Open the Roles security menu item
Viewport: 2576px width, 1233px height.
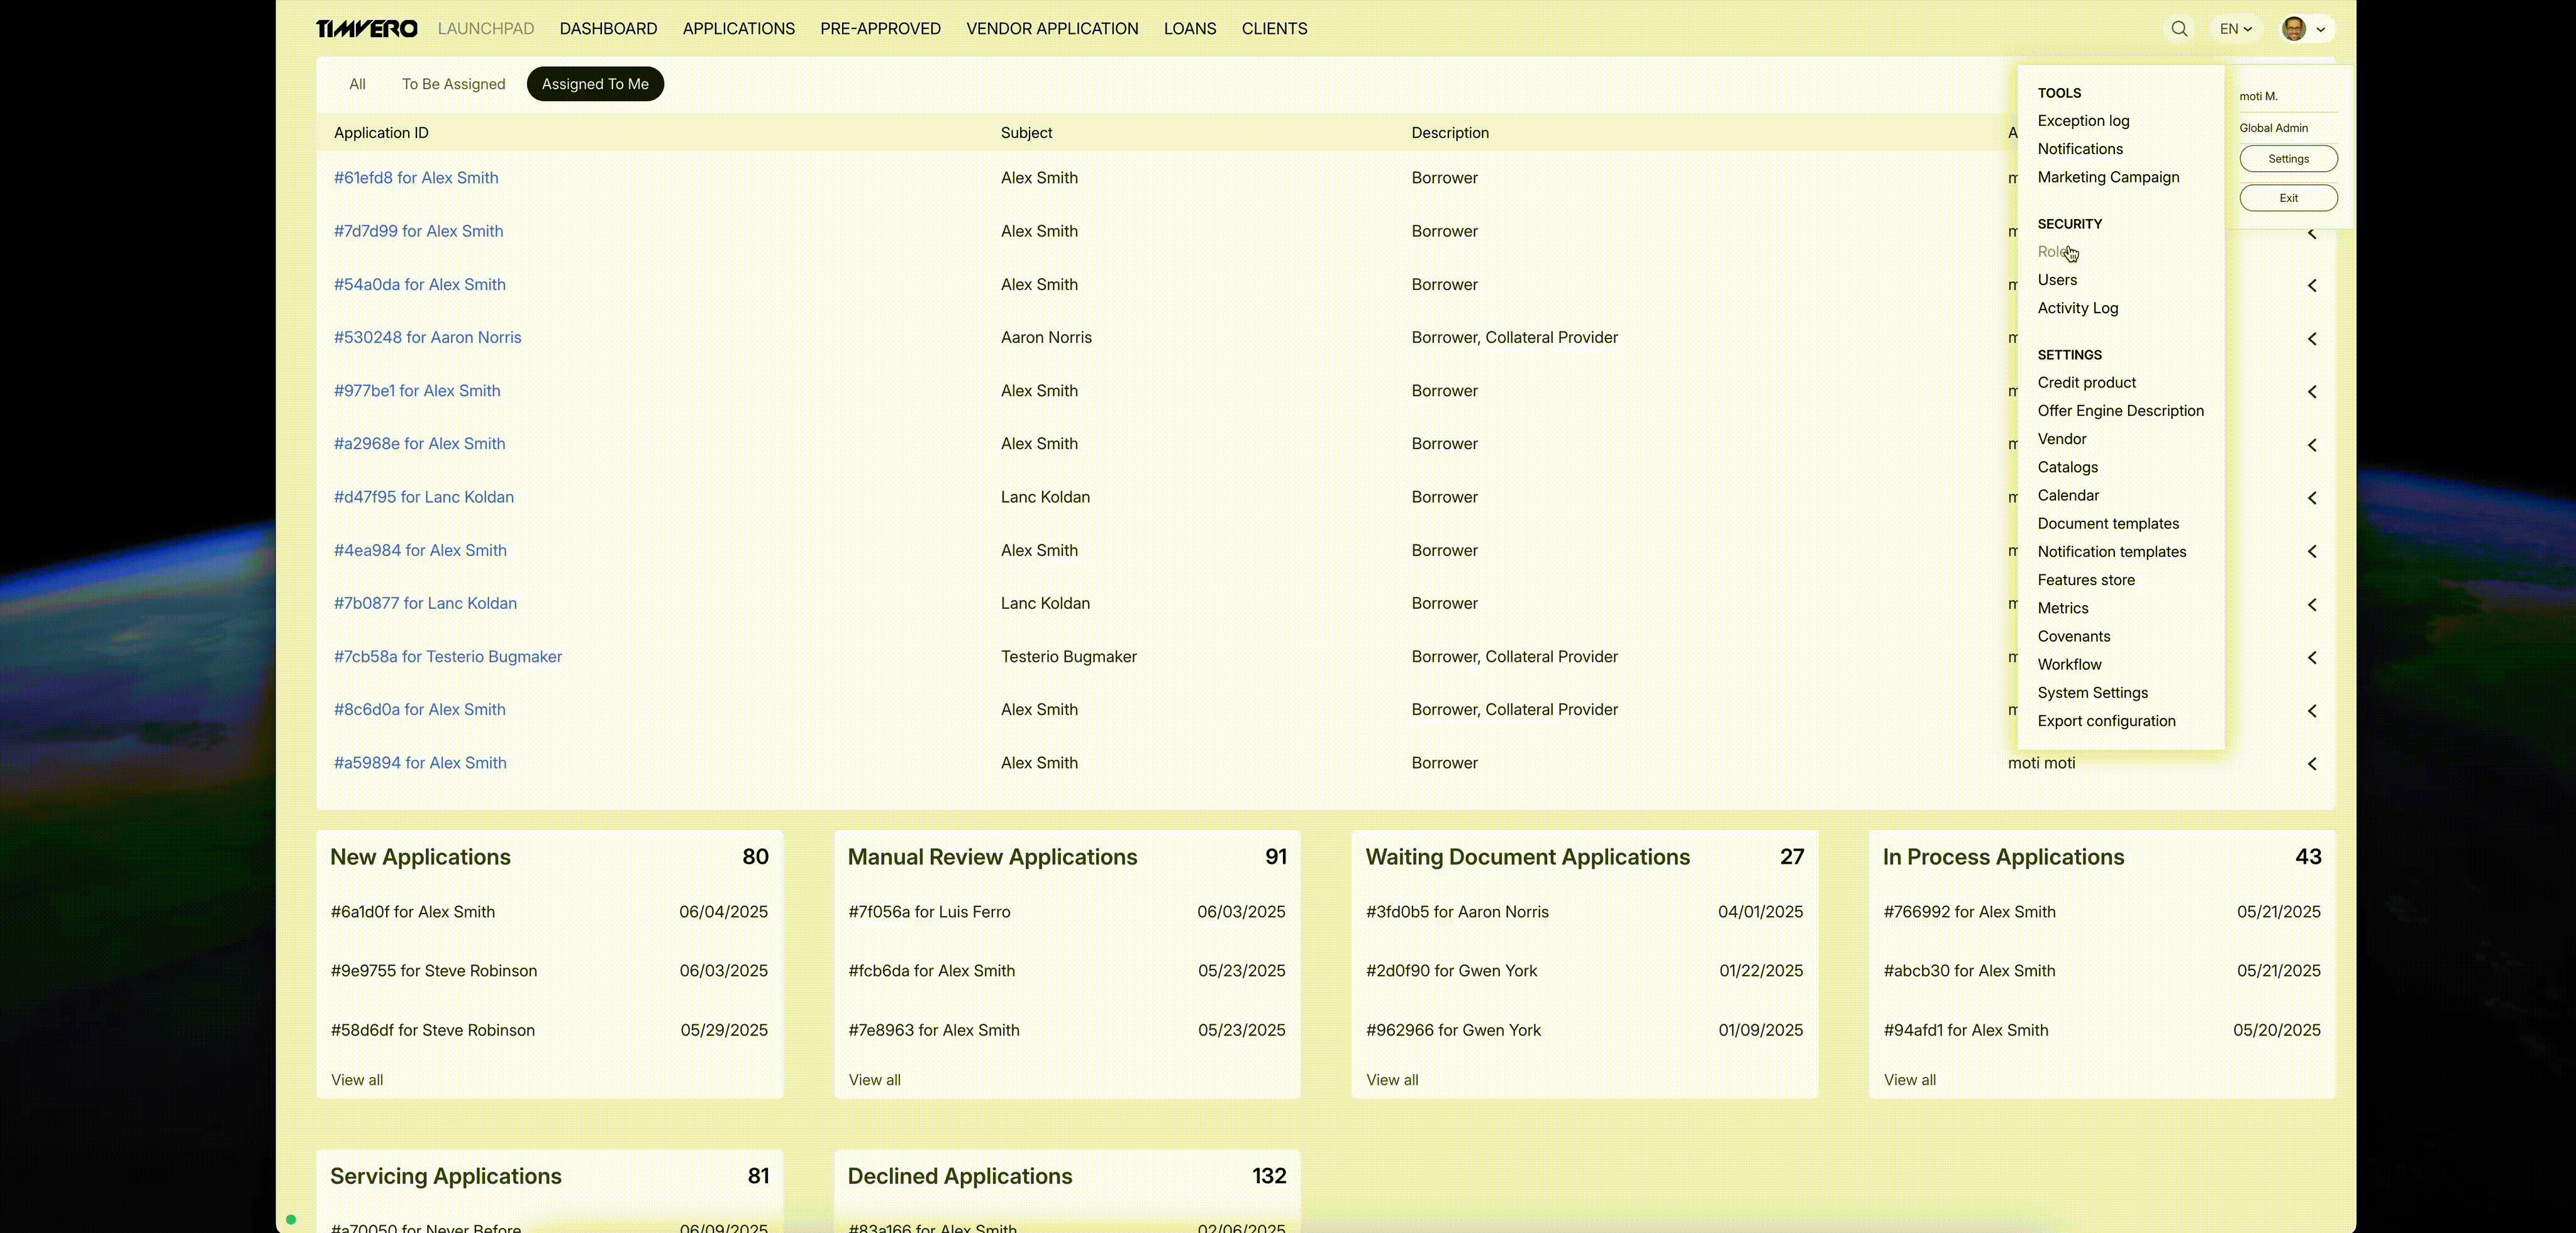[2054, 252]
